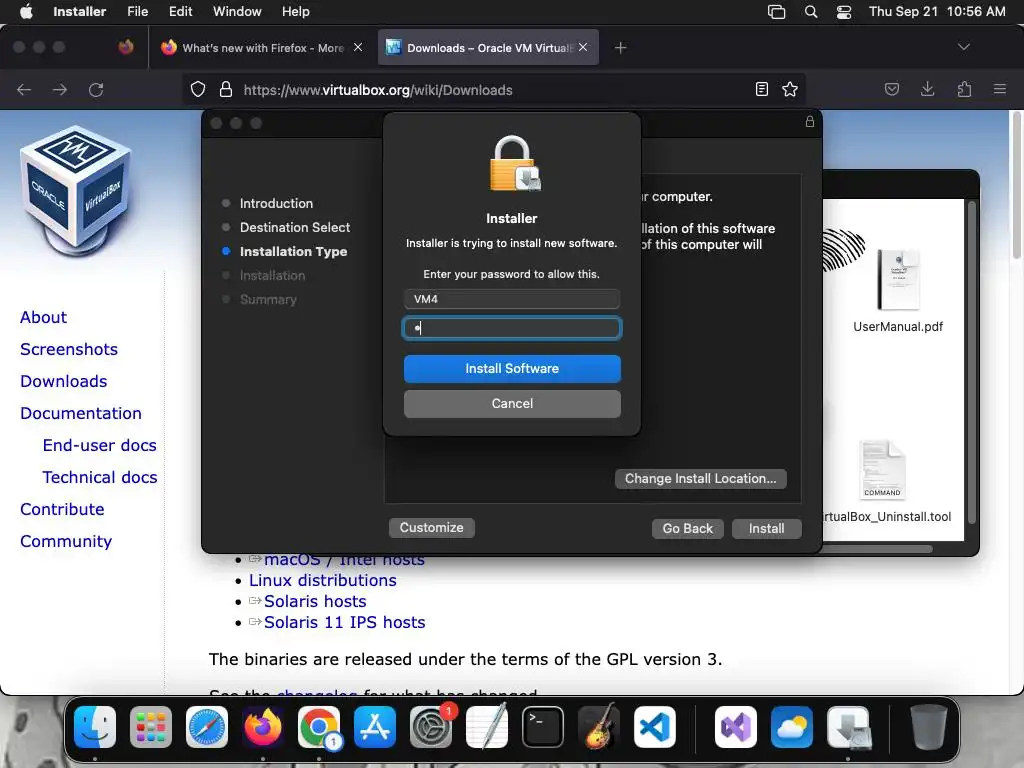Open the Solaris hosts link
Screen dimensions: 1024x768
[x=315, y=601]
